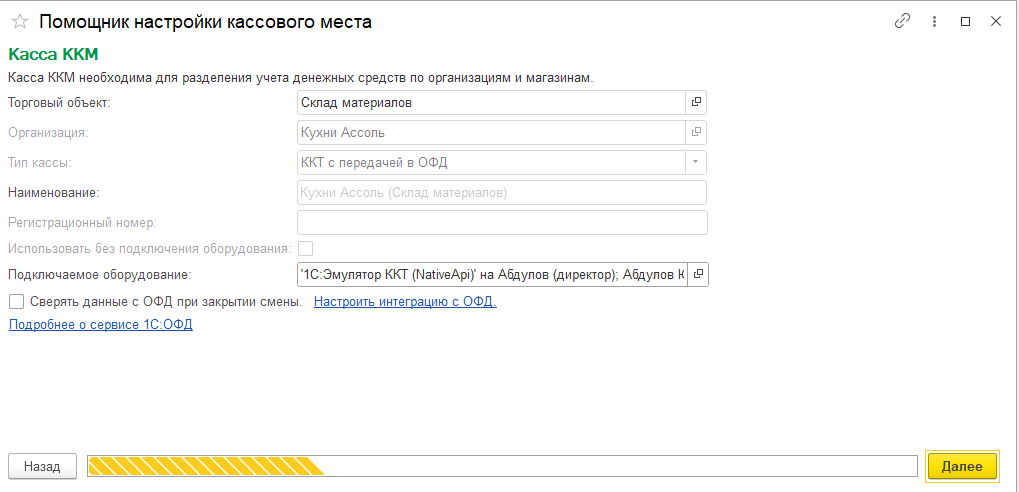Click the Касса ККМ green heading

click(x=53, y=53)
